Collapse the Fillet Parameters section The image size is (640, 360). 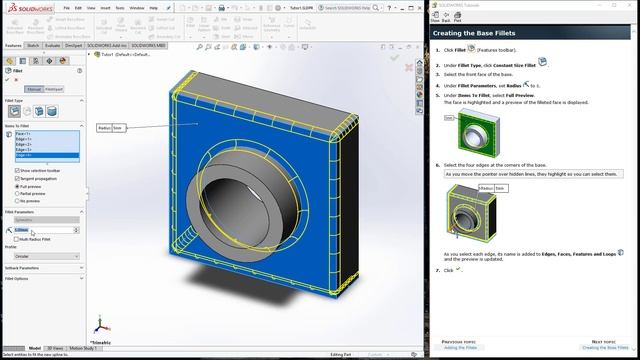pyautogui.click(x=81, y=212)
